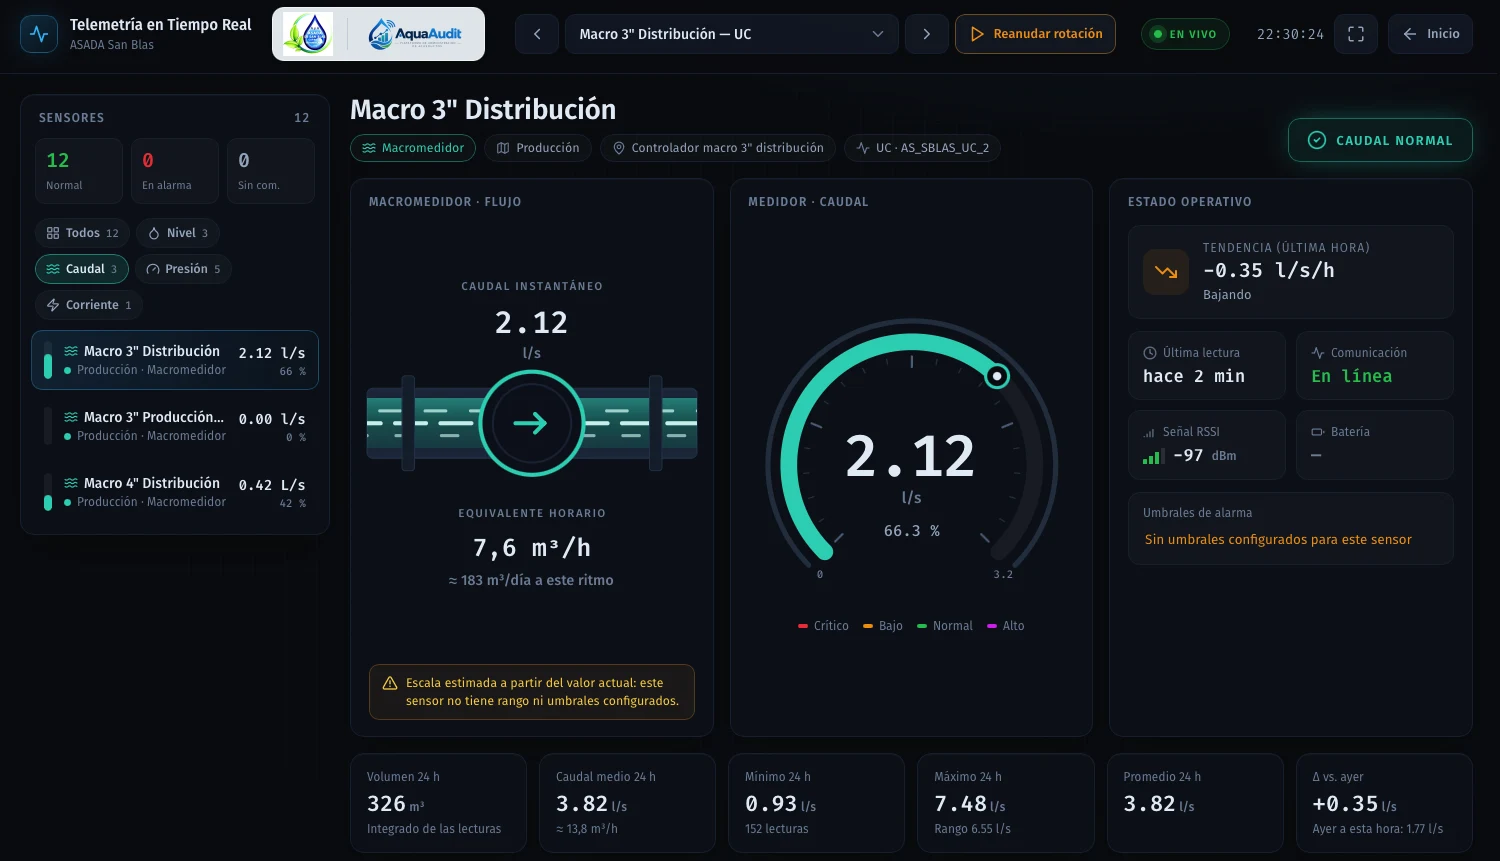Click the UC · AS_SBLAS_UC_2 chip
This screenshot has width=1500, height=861.
pyautogui.click(x=922, y=148)
